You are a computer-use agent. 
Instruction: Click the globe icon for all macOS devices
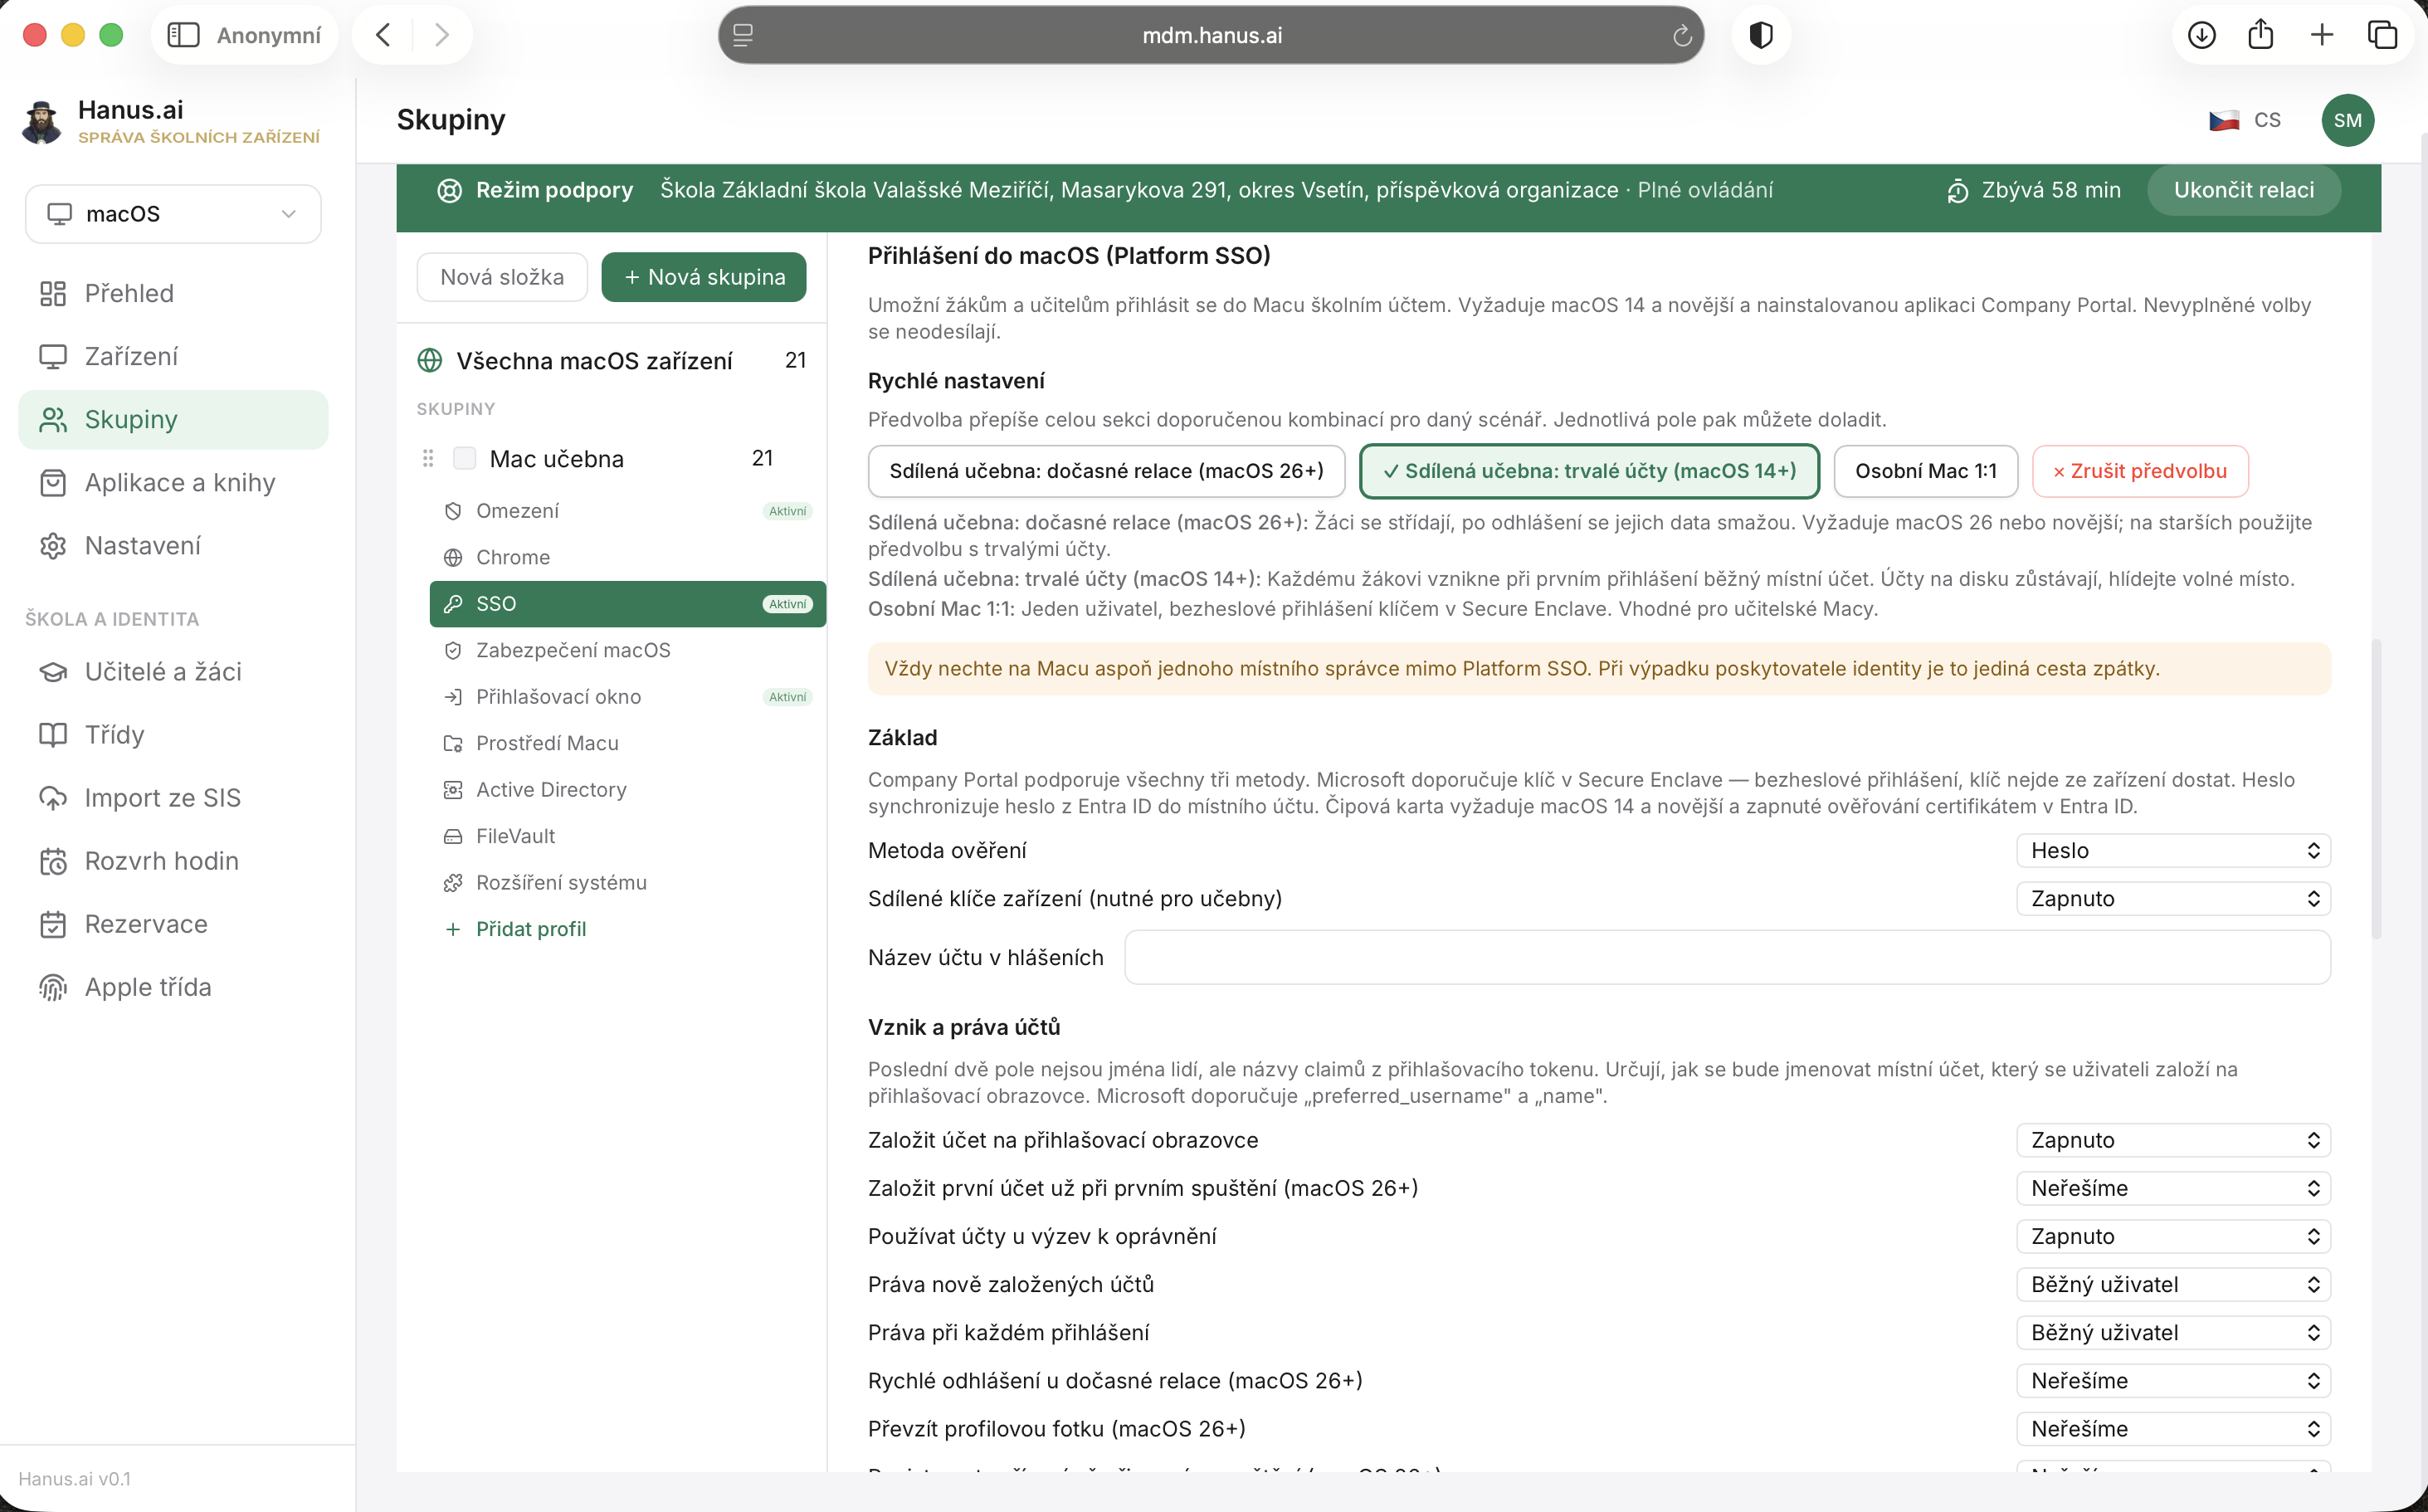pos(430,360)
